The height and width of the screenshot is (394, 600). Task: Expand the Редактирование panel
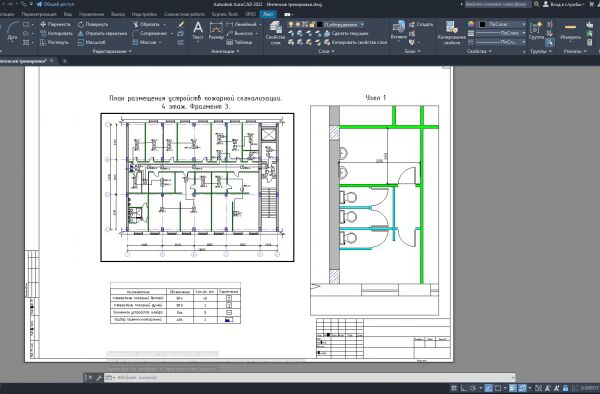click(112, 51)
